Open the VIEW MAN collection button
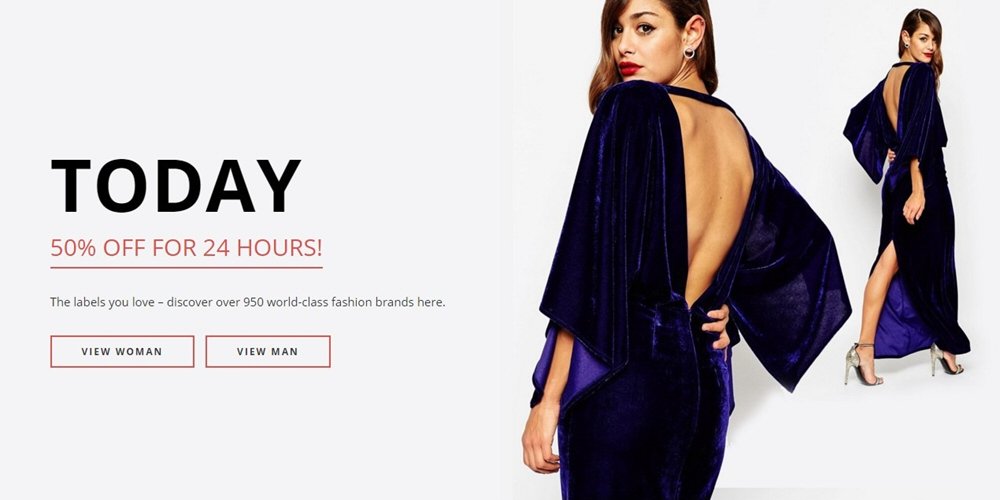 [268, 351]
